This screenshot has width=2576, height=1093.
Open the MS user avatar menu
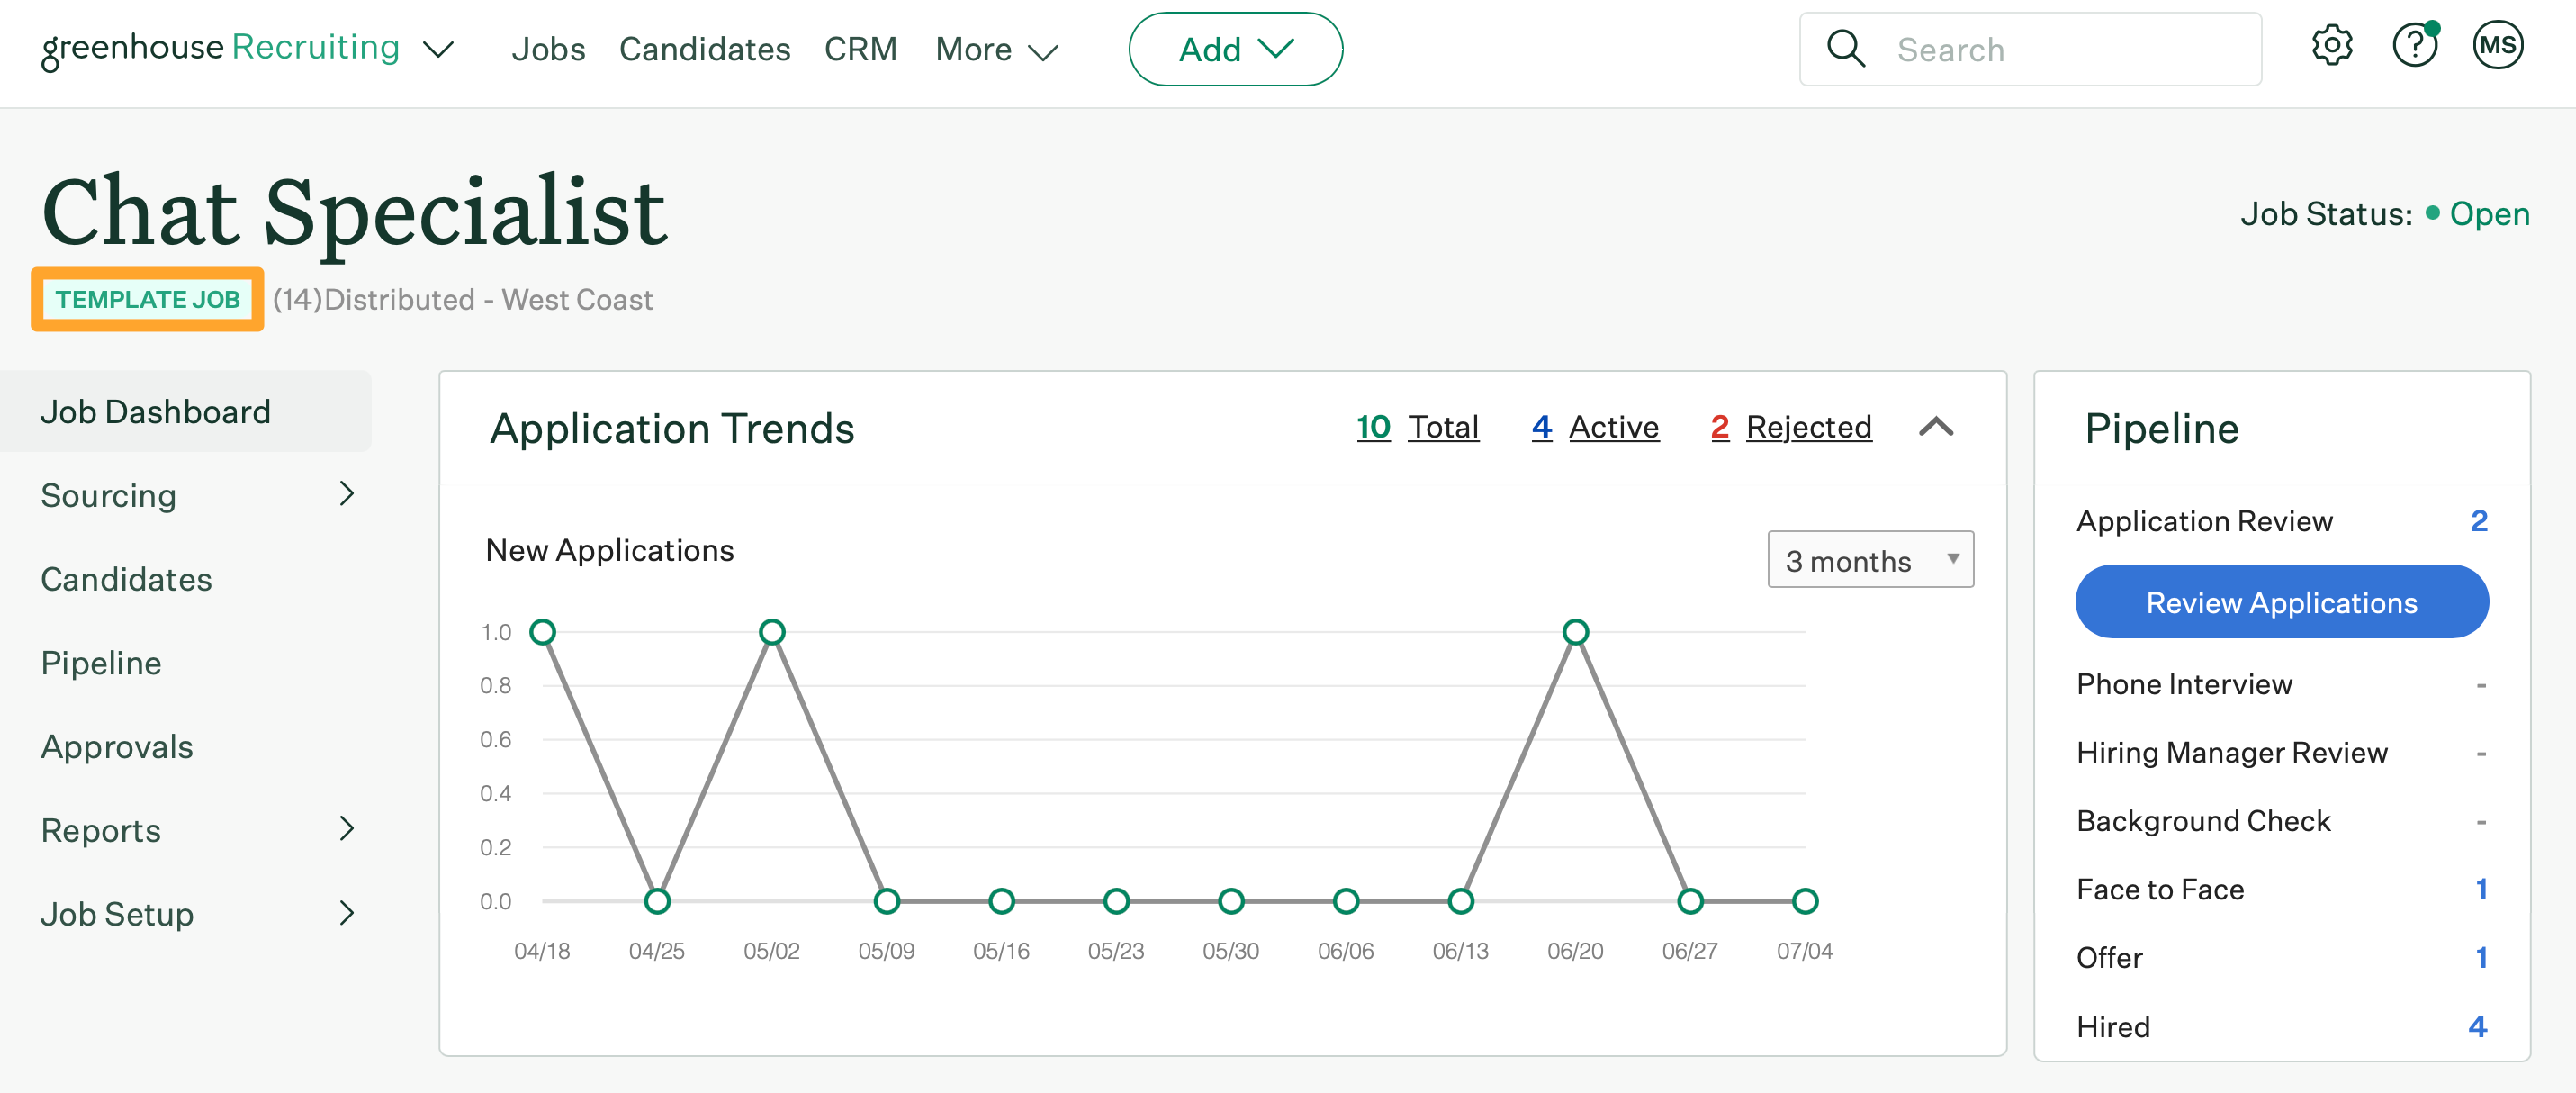tap(2497, 46)
